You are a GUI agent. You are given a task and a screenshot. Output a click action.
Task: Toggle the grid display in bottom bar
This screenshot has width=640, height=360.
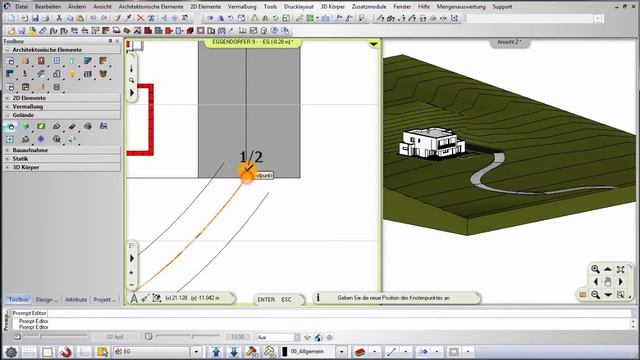(x=29, y=351)
